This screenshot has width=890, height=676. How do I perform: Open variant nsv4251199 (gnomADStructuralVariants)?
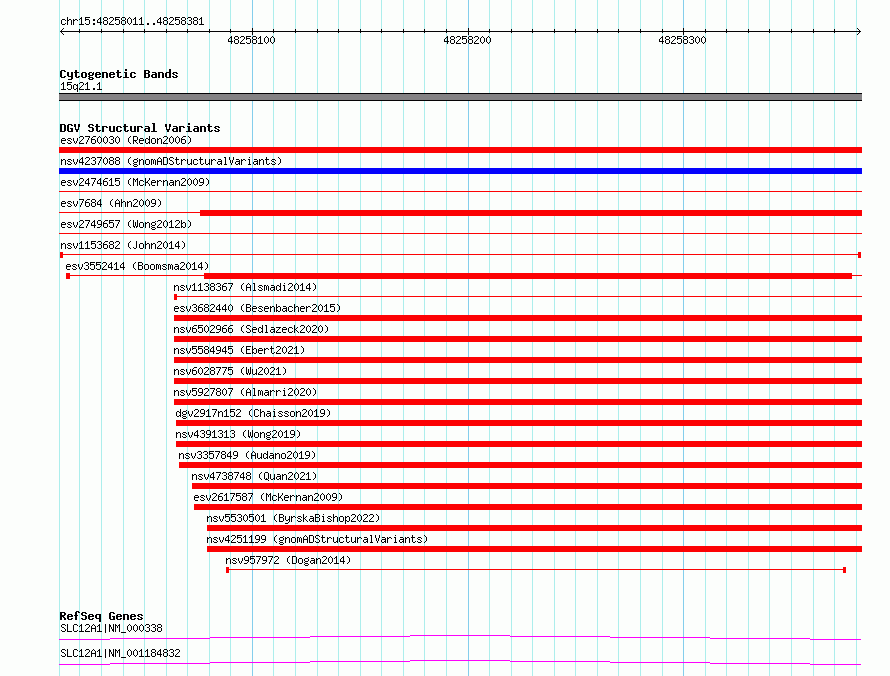coord(317,539)
